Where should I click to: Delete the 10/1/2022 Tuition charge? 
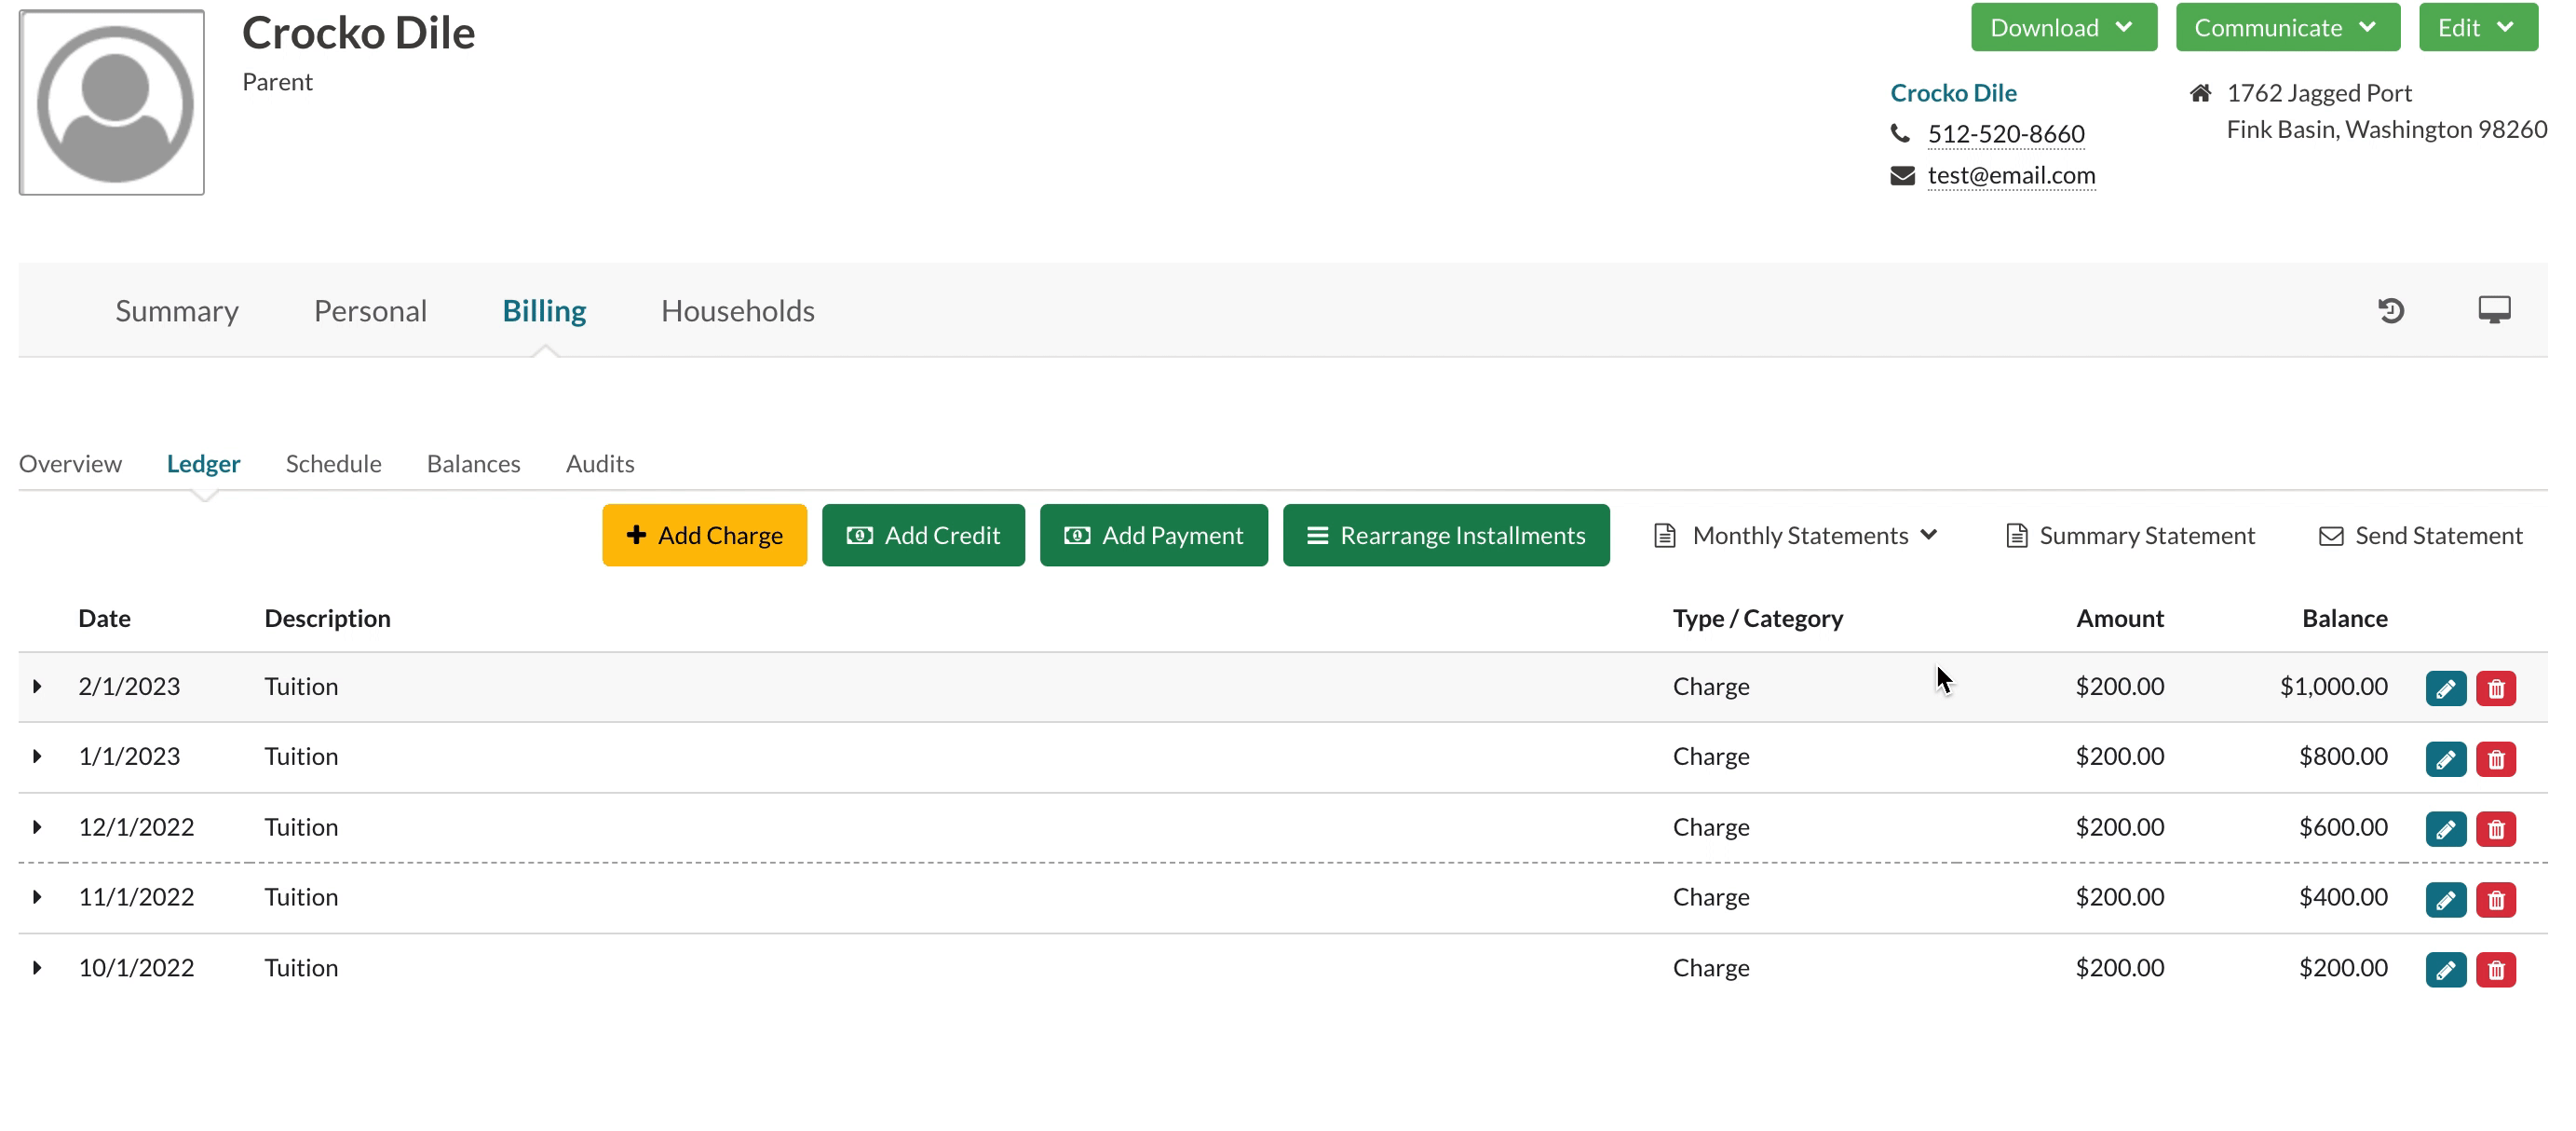tap(2495, 969)
